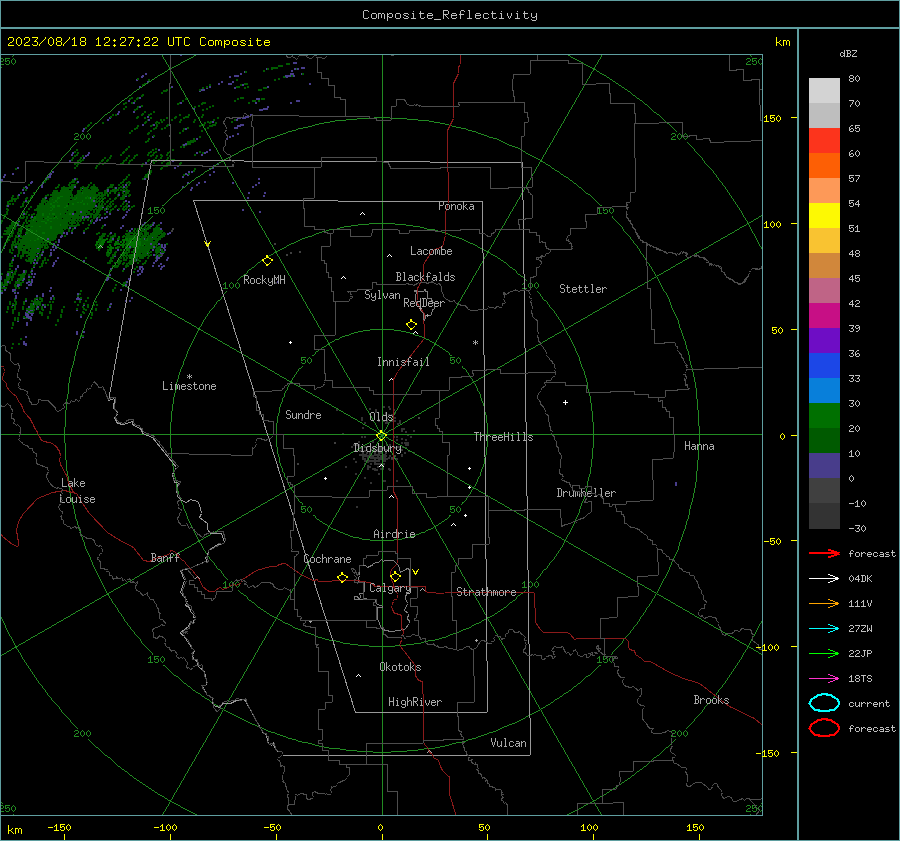This screenshot has width=900, height=841.
Task: Click the Lake Louise label
Action: click(x=77, y=491)
